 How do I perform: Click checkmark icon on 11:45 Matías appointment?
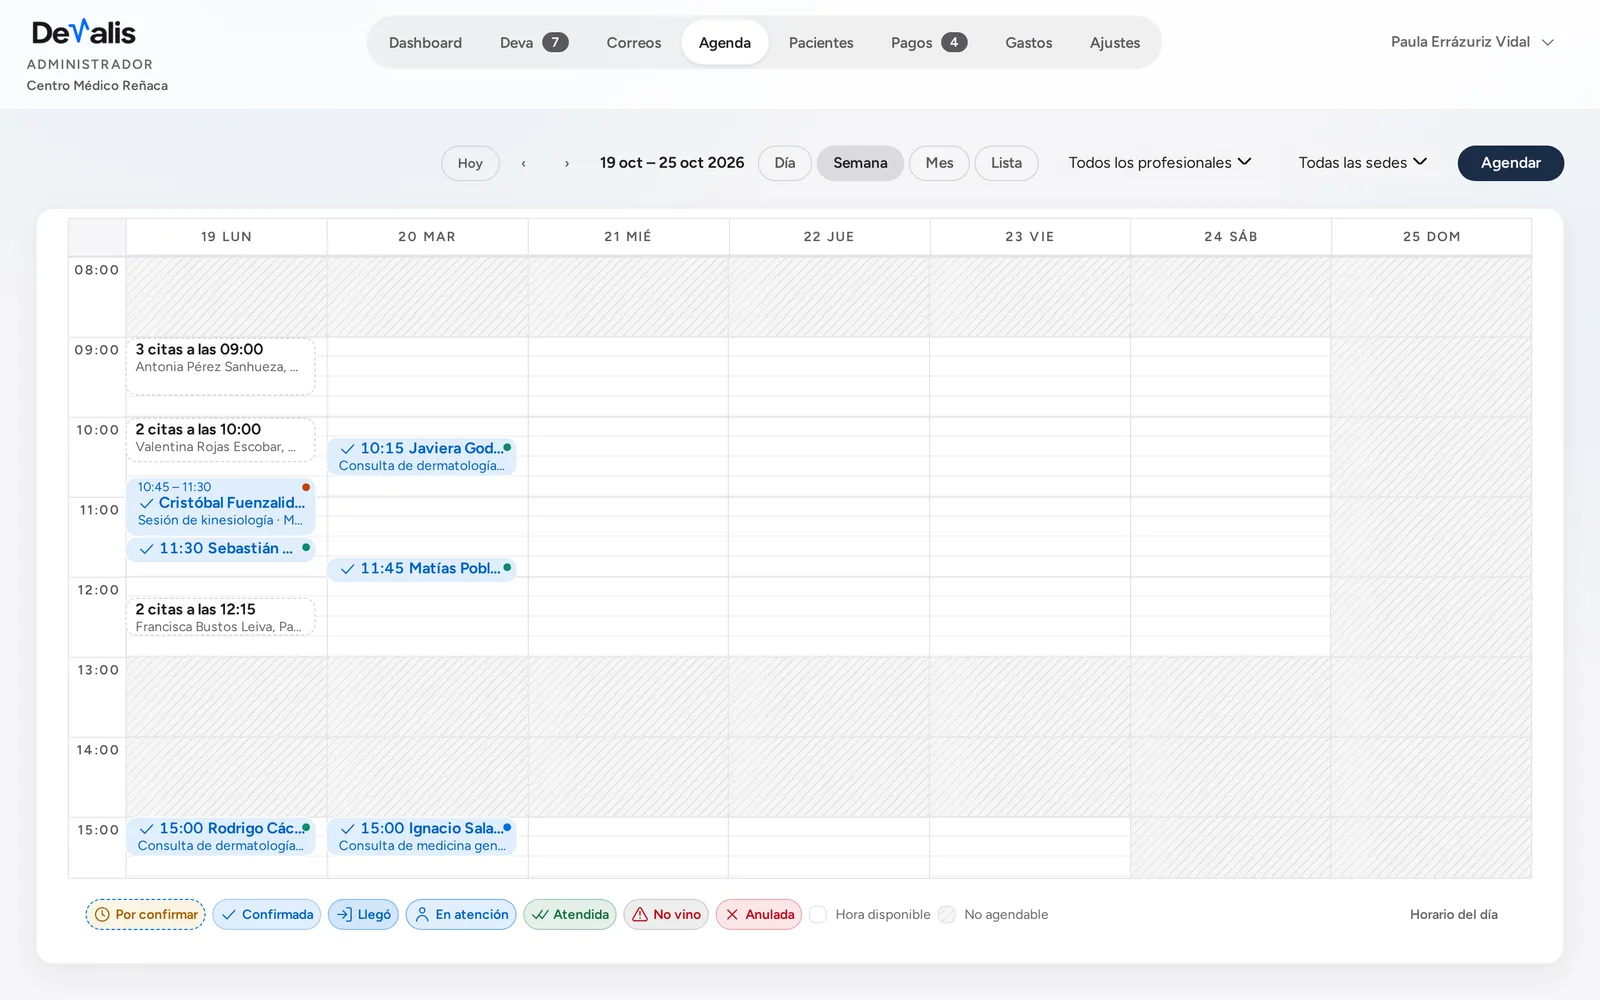click(x=348, y=569)
